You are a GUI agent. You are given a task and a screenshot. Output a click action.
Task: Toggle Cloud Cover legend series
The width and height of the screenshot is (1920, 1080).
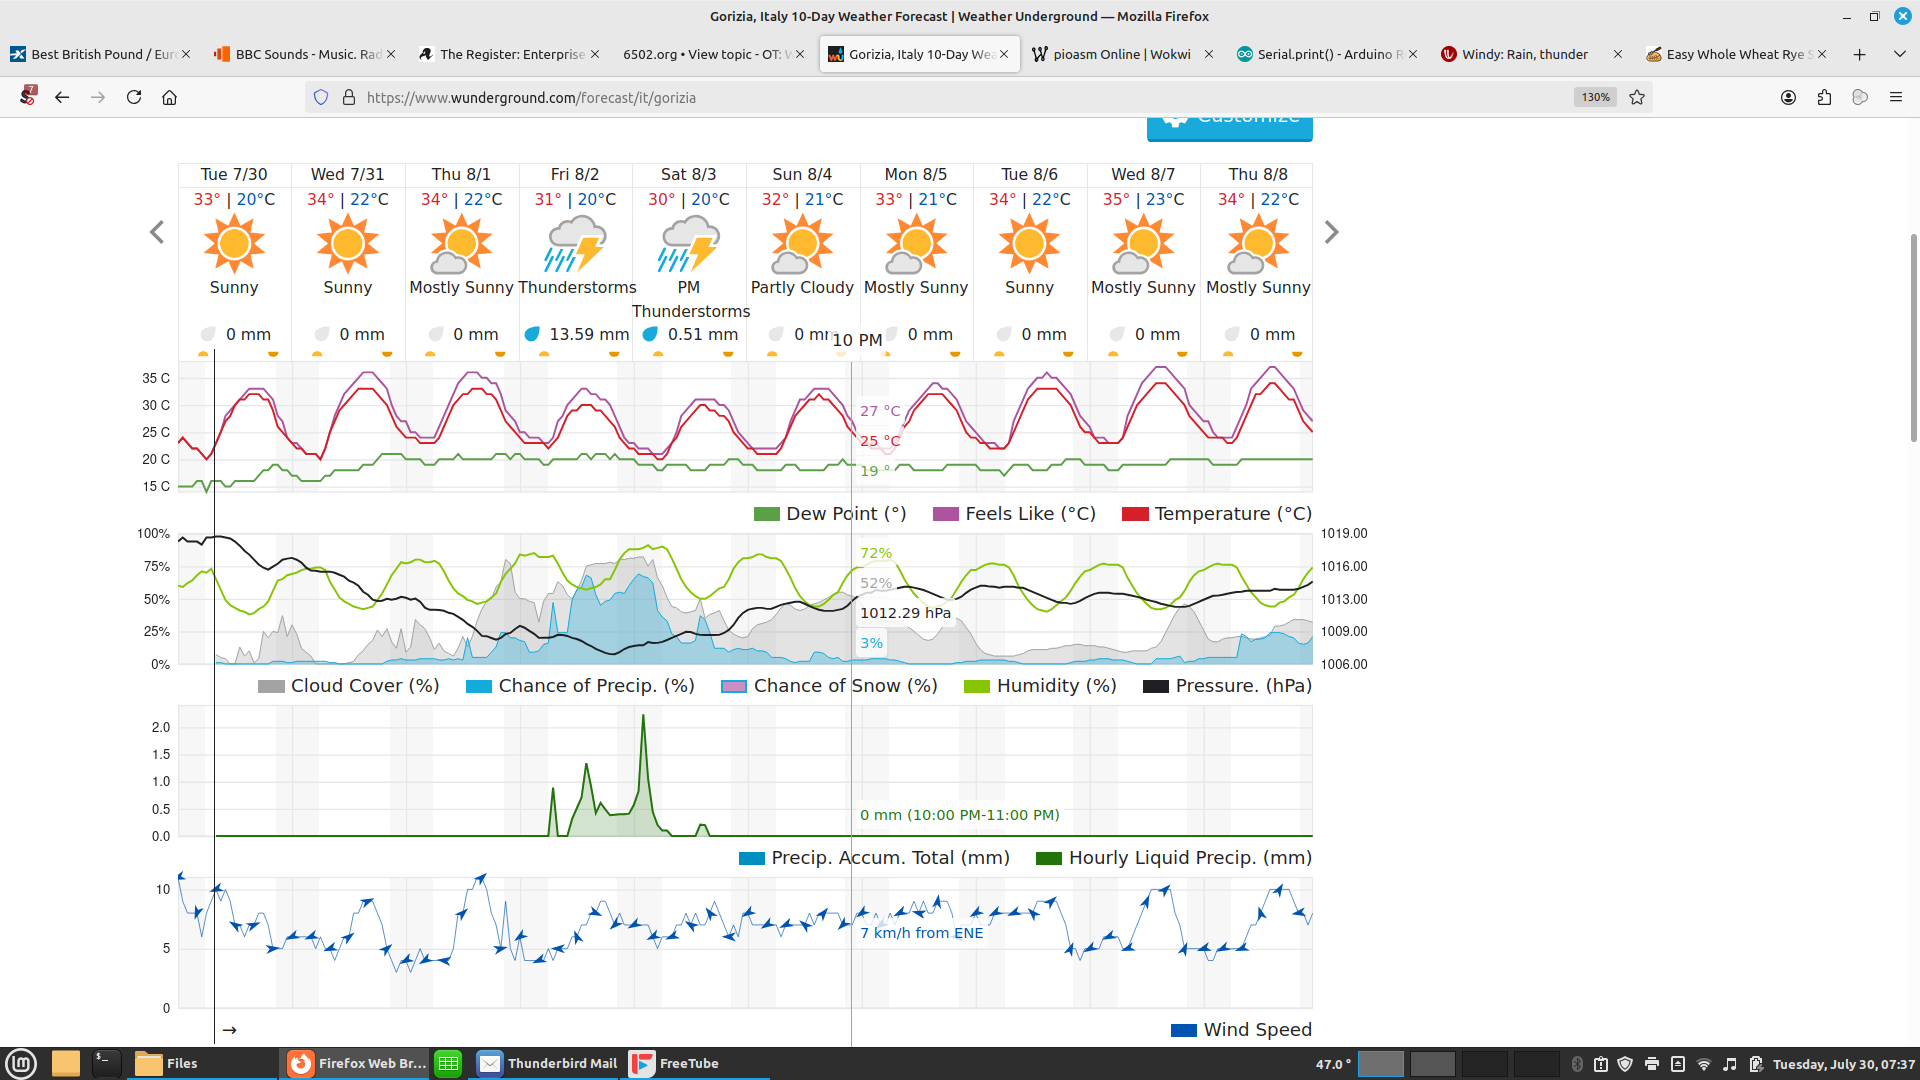pos(349,686)
